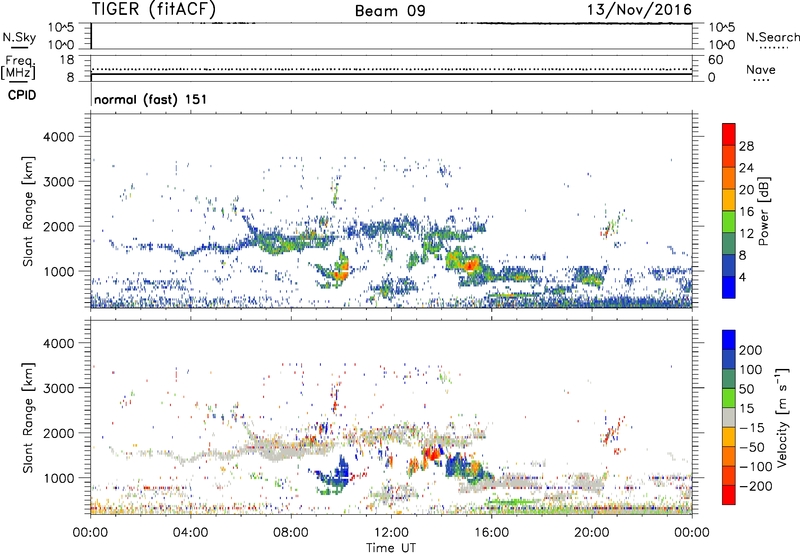This screenshot has width=800, height=554.
Task: Click the "50" velocity colorbar label
Action: click(746, 389)
